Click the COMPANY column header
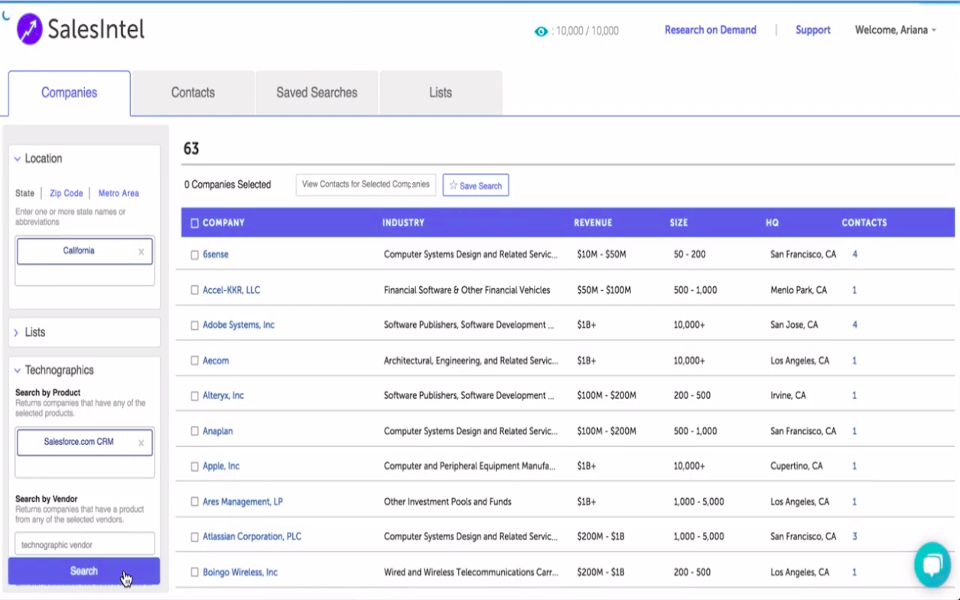The width and height of the screenshot is (960, 600). point(223,223)
